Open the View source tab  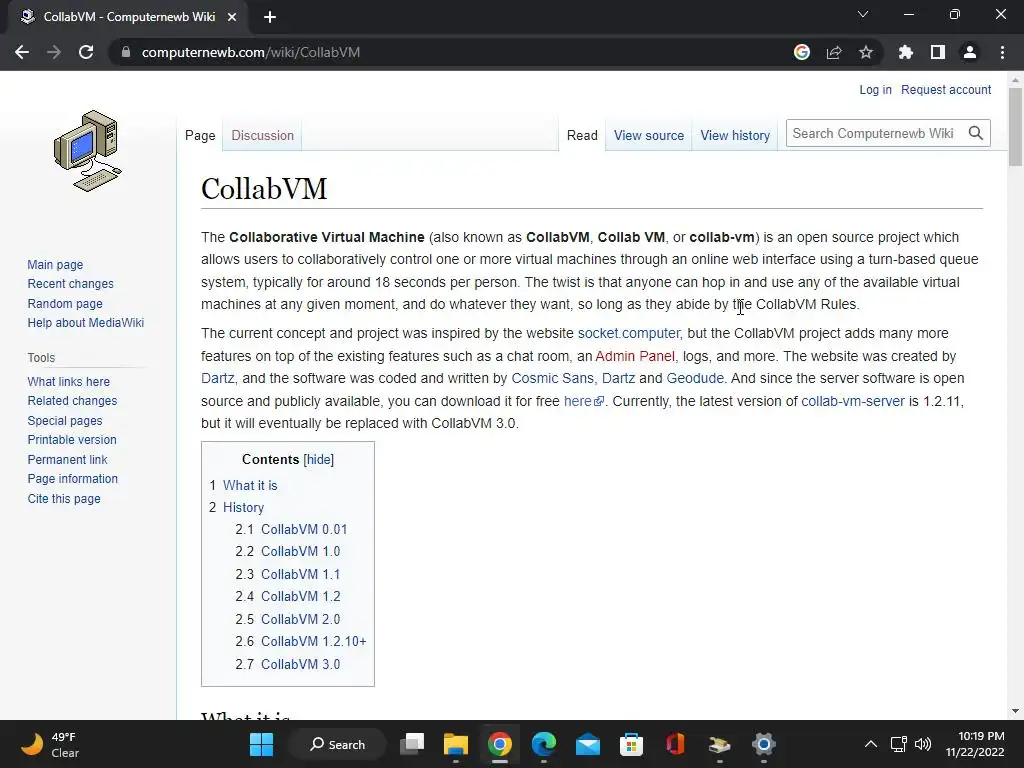click(648, 135)
